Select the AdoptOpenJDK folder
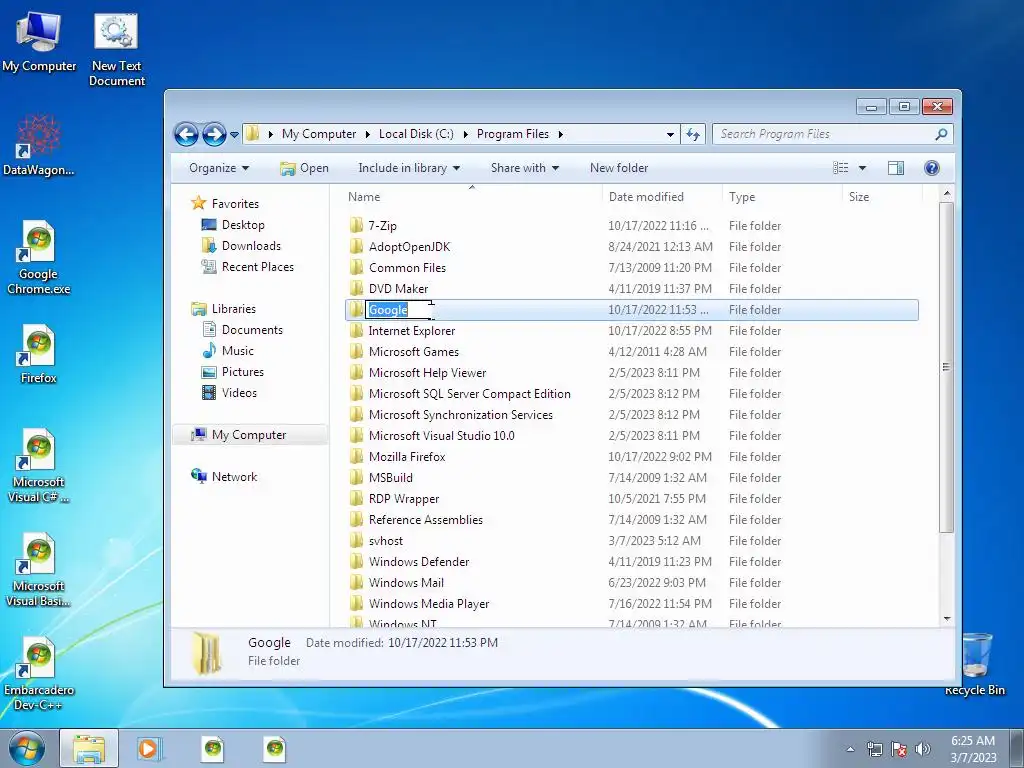The width and height of the screenshot is (1024, 768). [409, 247]
